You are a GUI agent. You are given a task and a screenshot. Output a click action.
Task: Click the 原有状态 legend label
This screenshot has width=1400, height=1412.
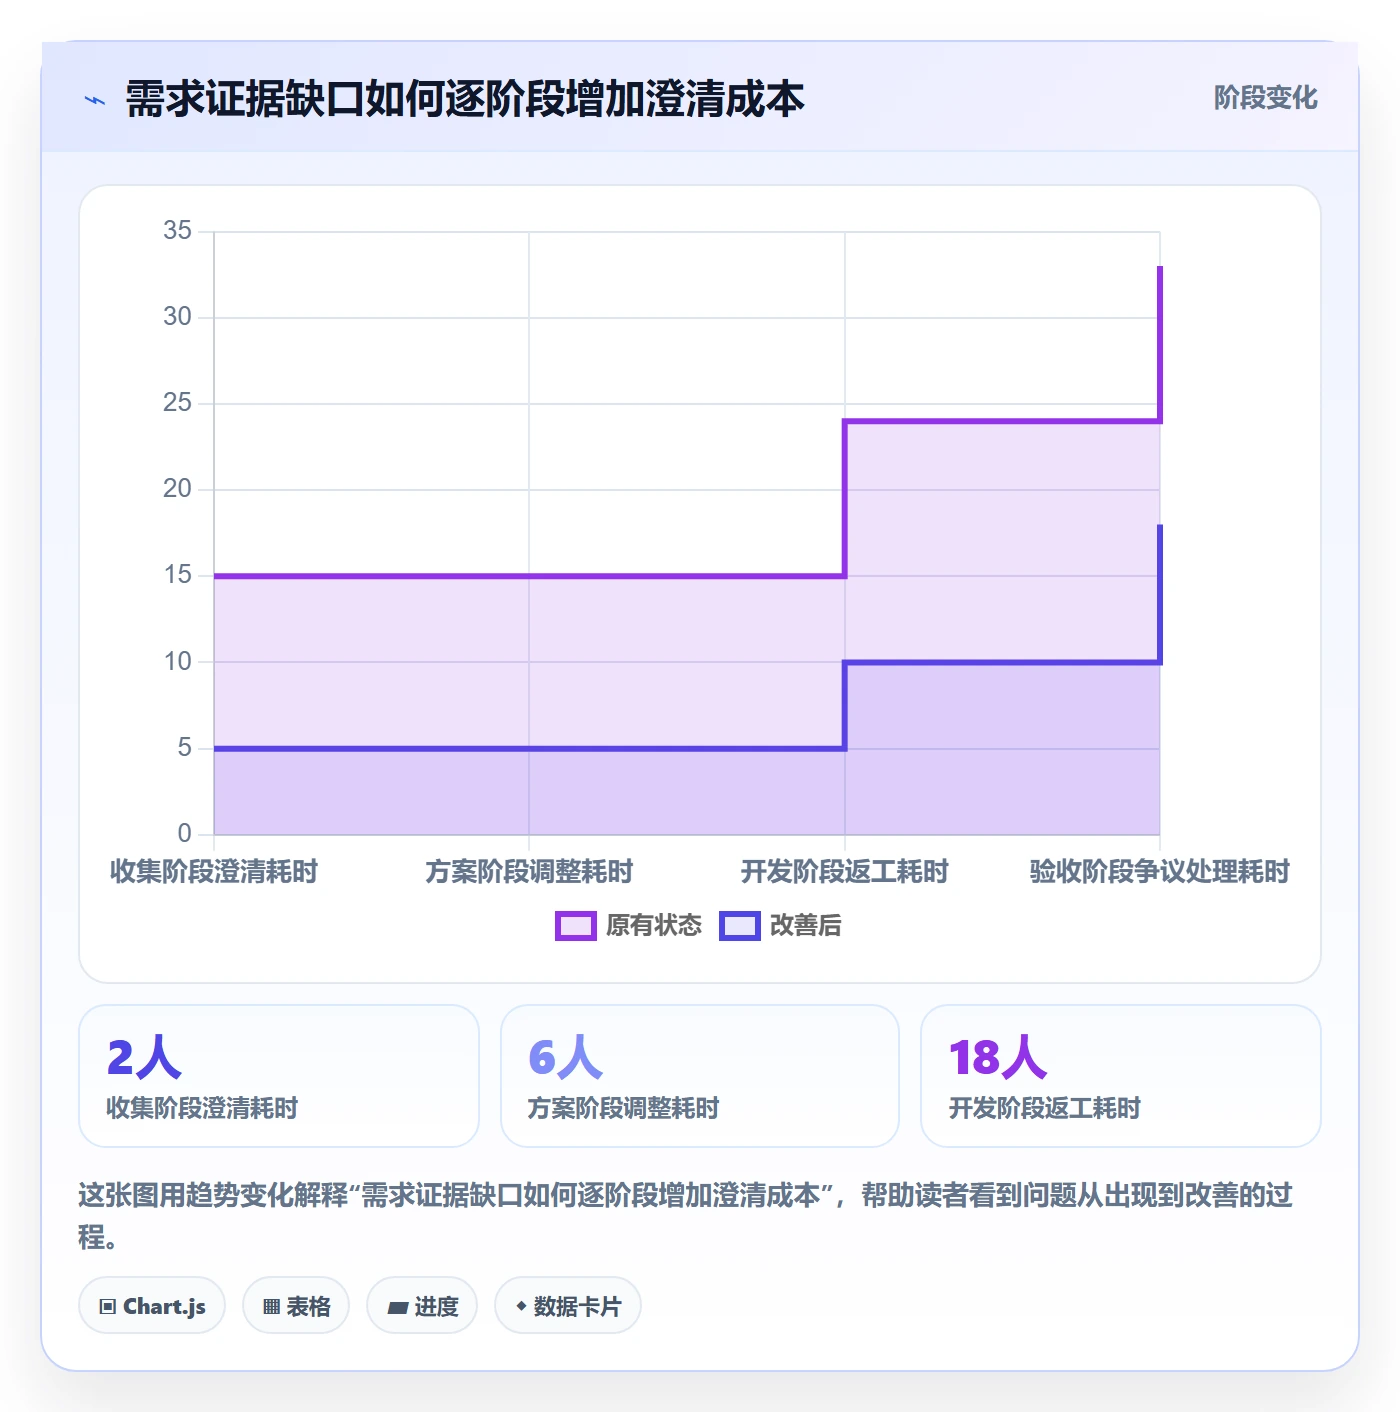click(x=654, y=926)
